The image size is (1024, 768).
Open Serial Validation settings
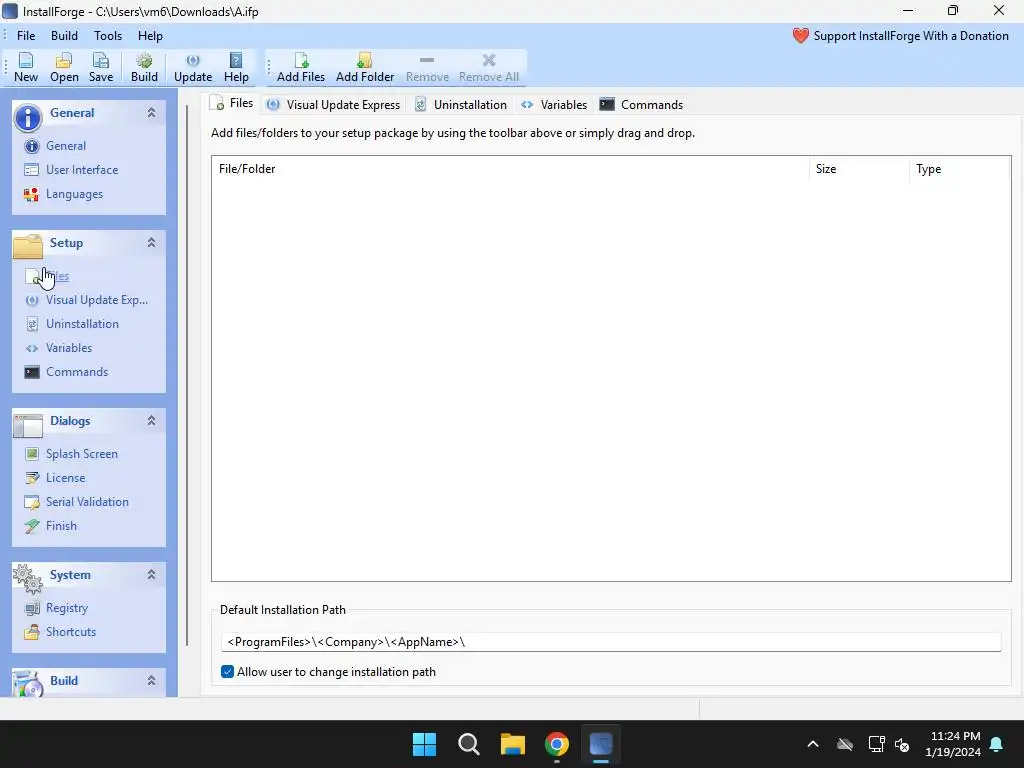tap(87, 502)
